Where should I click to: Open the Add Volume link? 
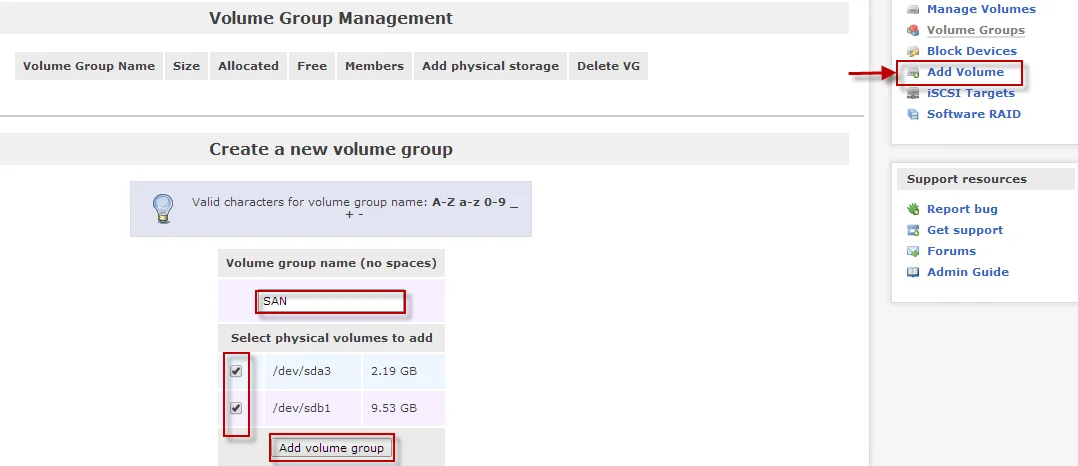click(965, 72)
